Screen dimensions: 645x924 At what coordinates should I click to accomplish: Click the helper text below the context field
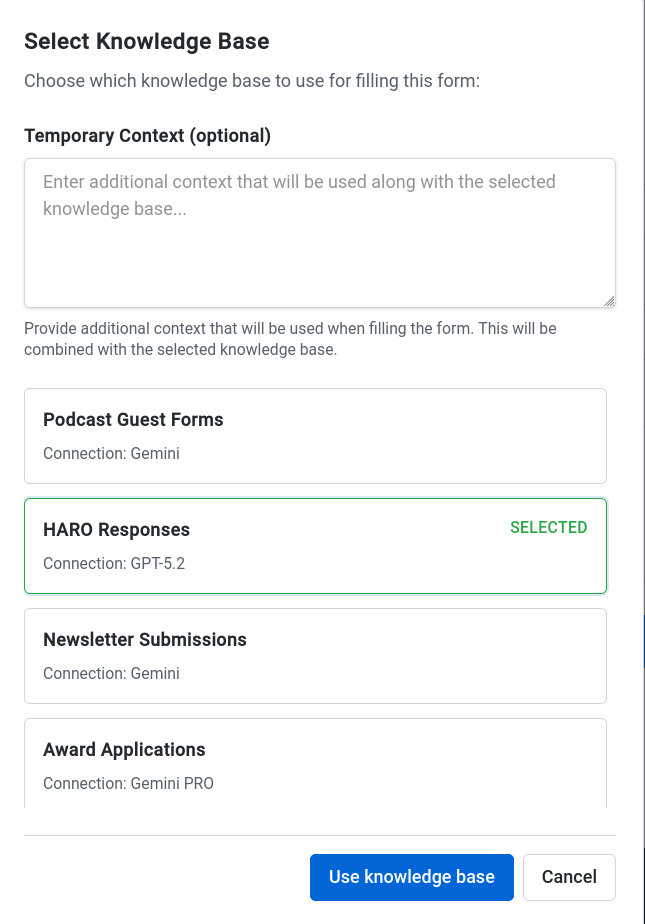click(289, 338)
